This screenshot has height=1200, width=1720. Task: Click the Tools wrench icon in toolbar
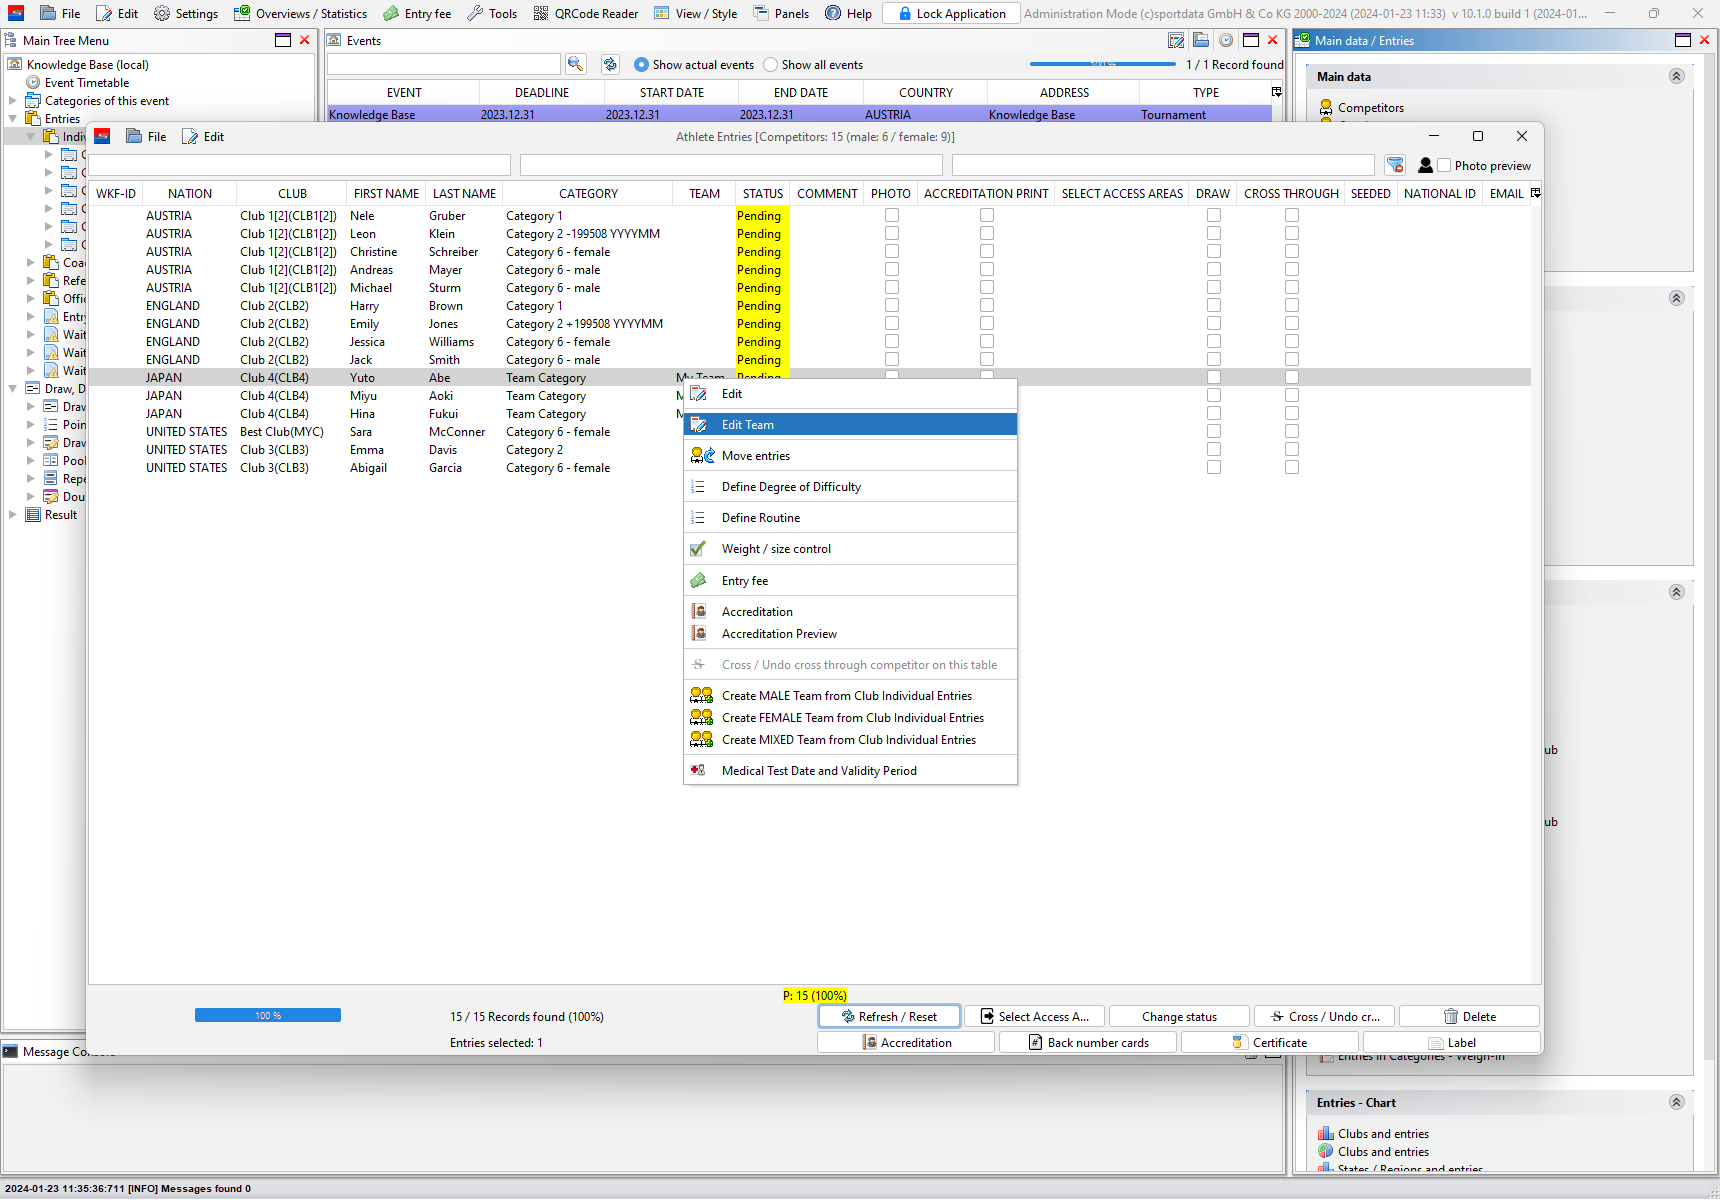475,13
